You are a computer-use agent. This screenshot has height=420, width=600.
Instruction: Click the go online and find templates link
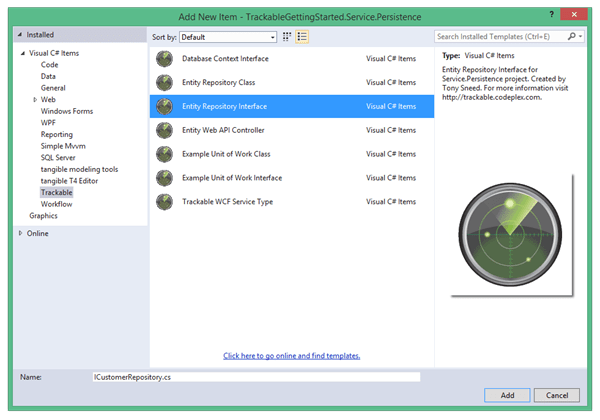pos(291,355)
